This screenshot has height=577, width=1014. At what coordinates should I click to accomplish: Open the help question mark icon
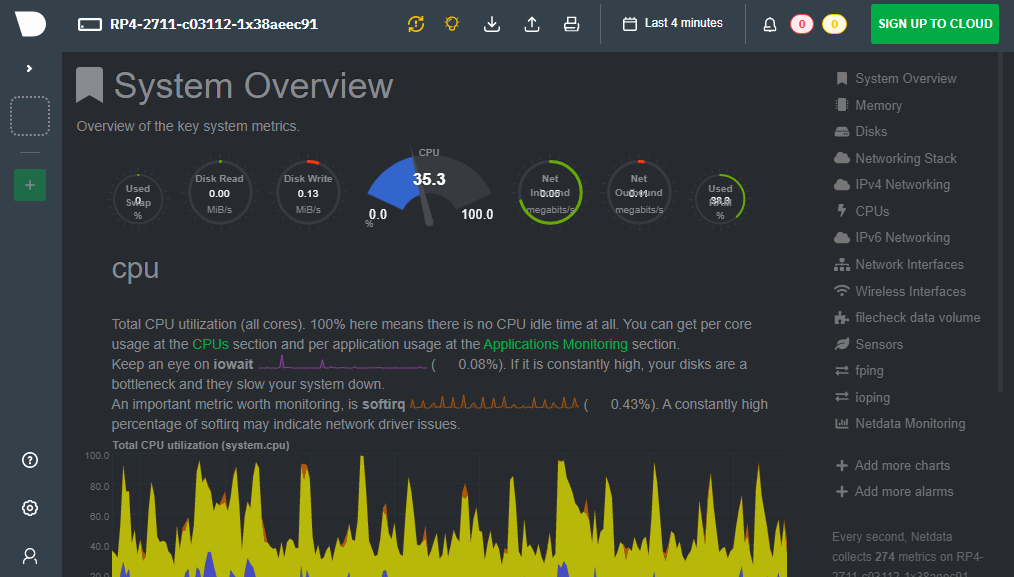30,460
